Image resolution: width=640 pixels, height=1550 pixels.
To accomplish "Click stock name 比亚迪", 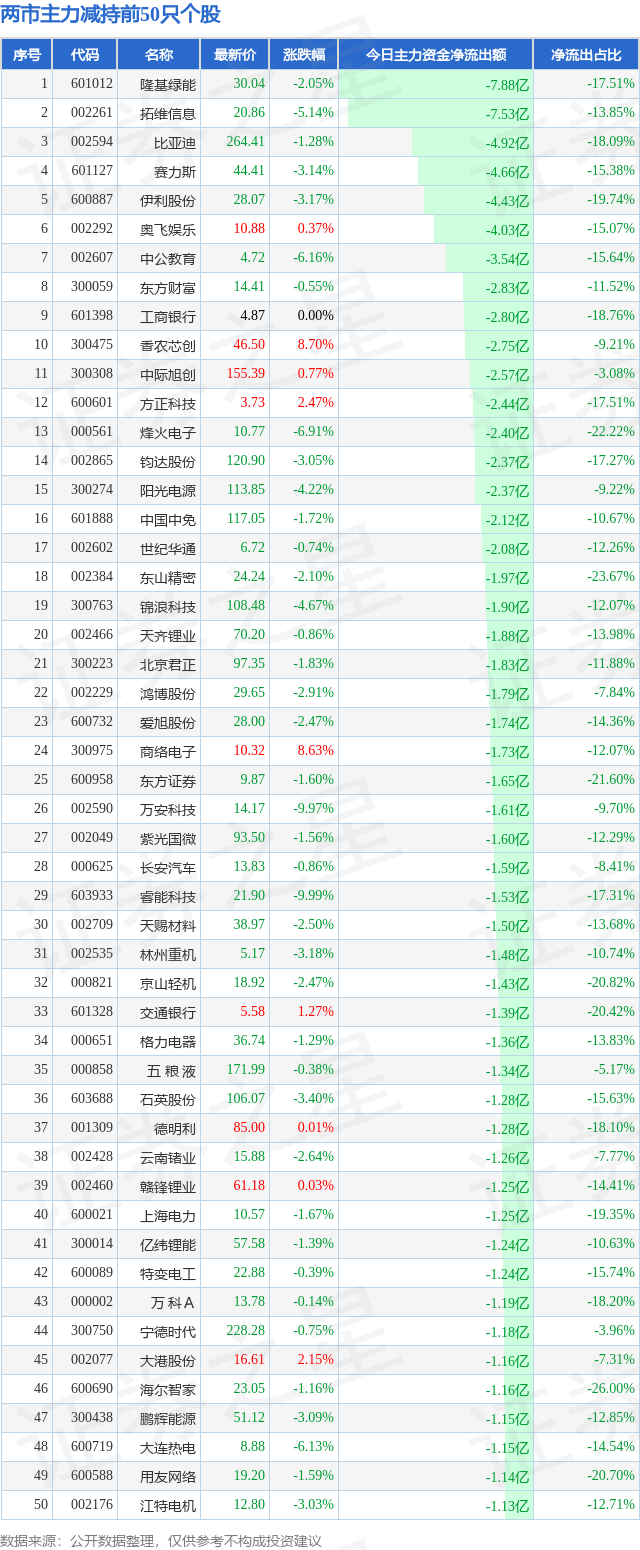I will [x=175, y=143].
